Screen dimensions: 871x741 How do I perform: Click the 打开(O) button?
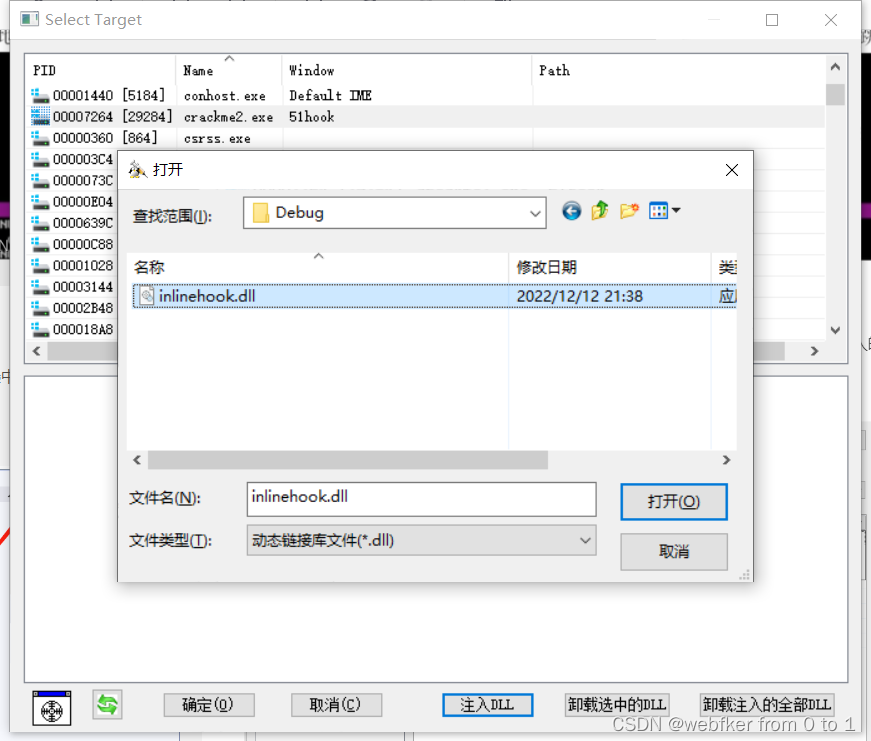673,501
